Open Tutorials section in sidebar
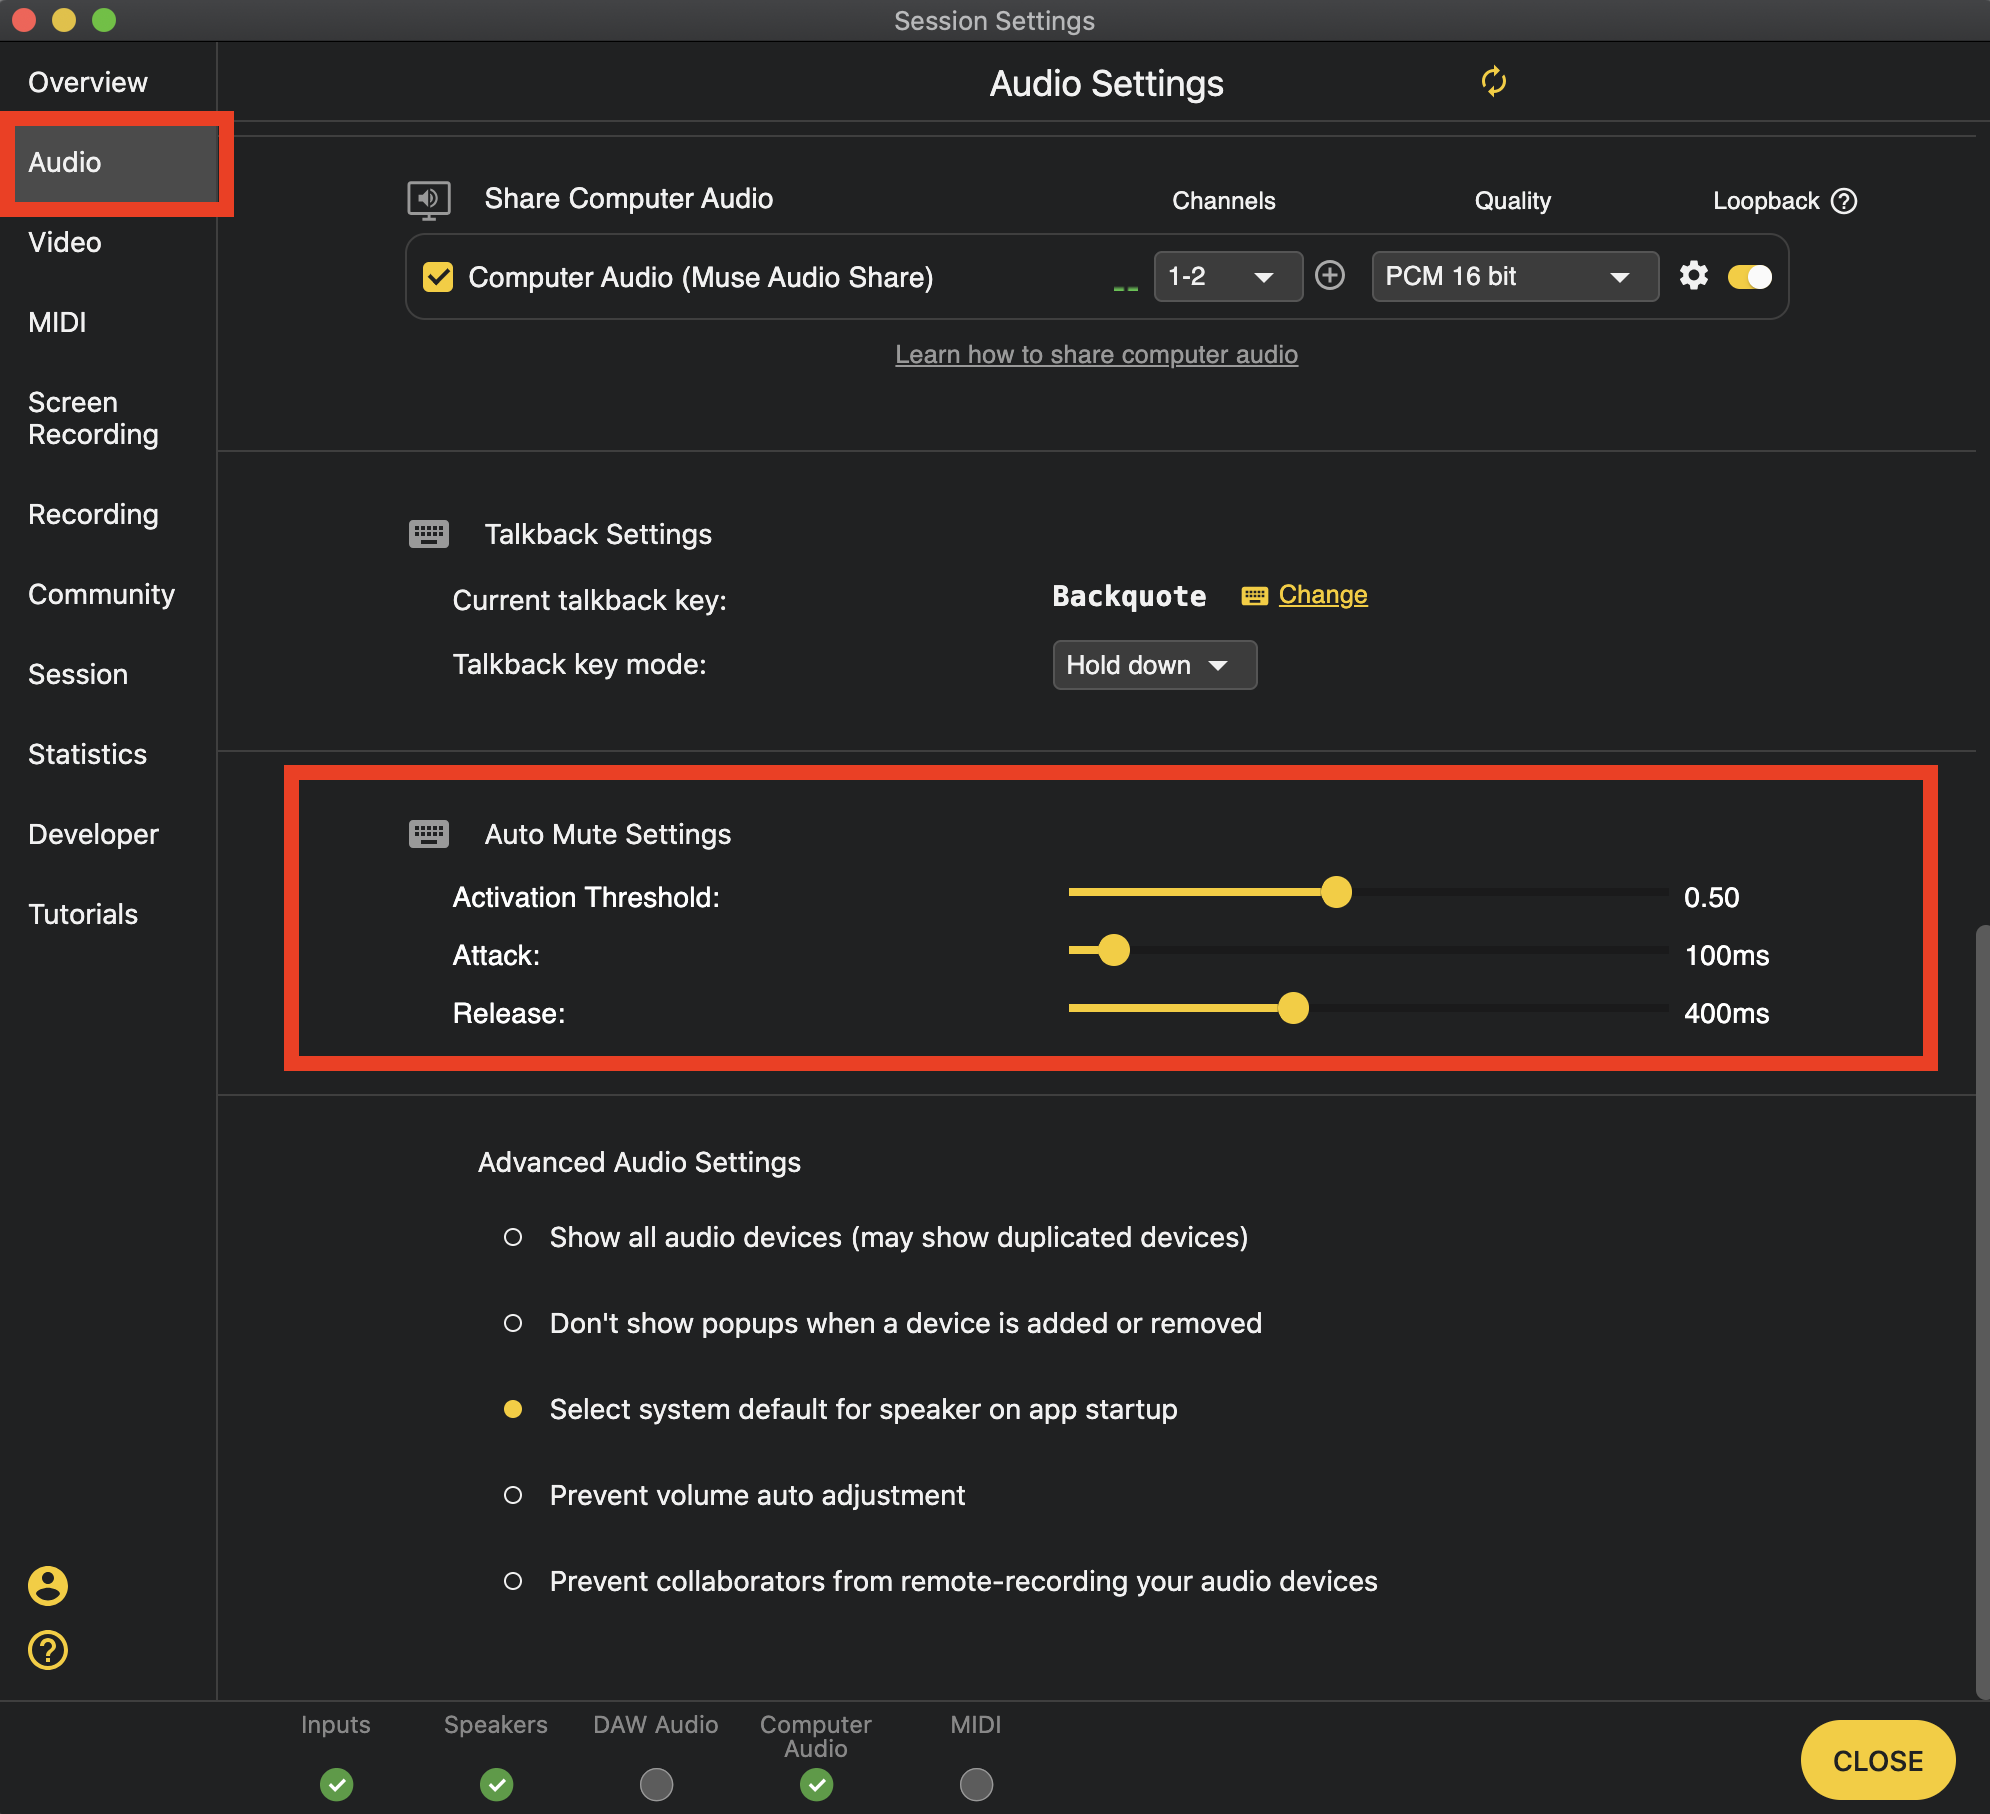 83,914
